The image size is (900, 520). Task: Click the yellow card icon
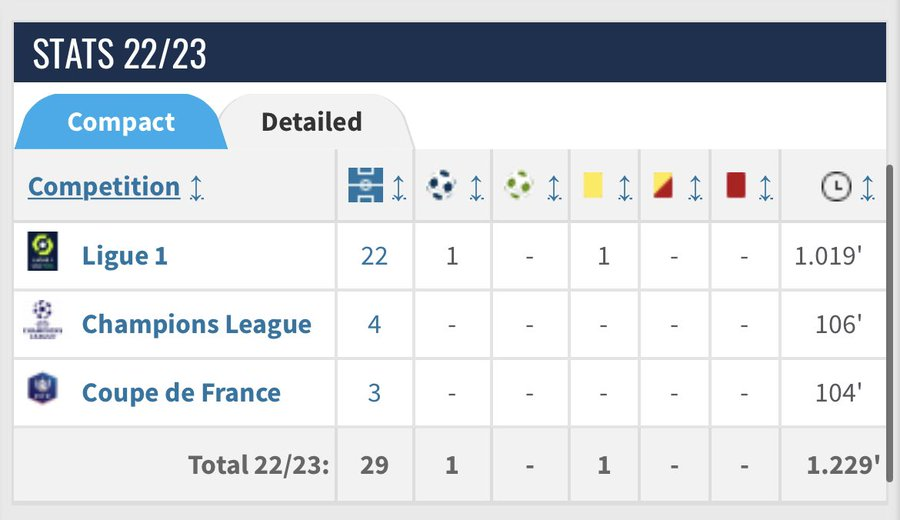click(x=592, y=186)
